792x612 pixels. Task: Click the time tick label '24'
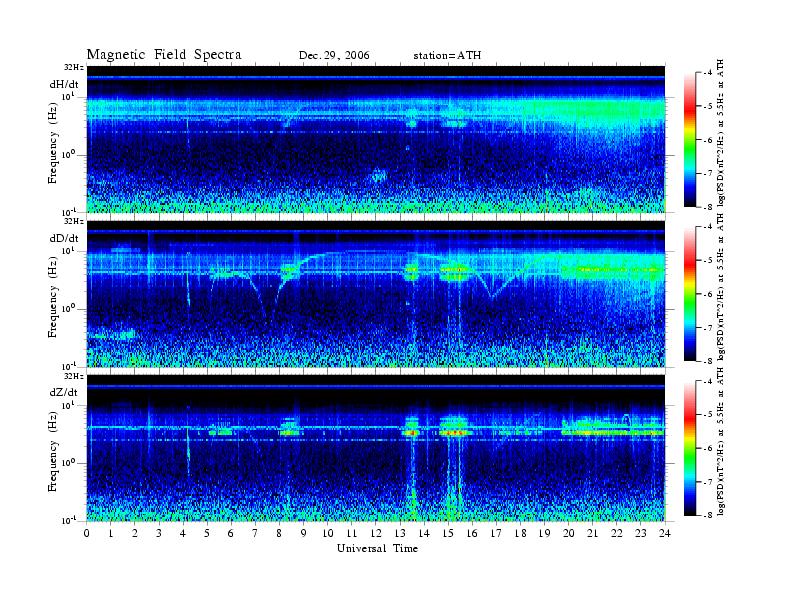point(665,533)
